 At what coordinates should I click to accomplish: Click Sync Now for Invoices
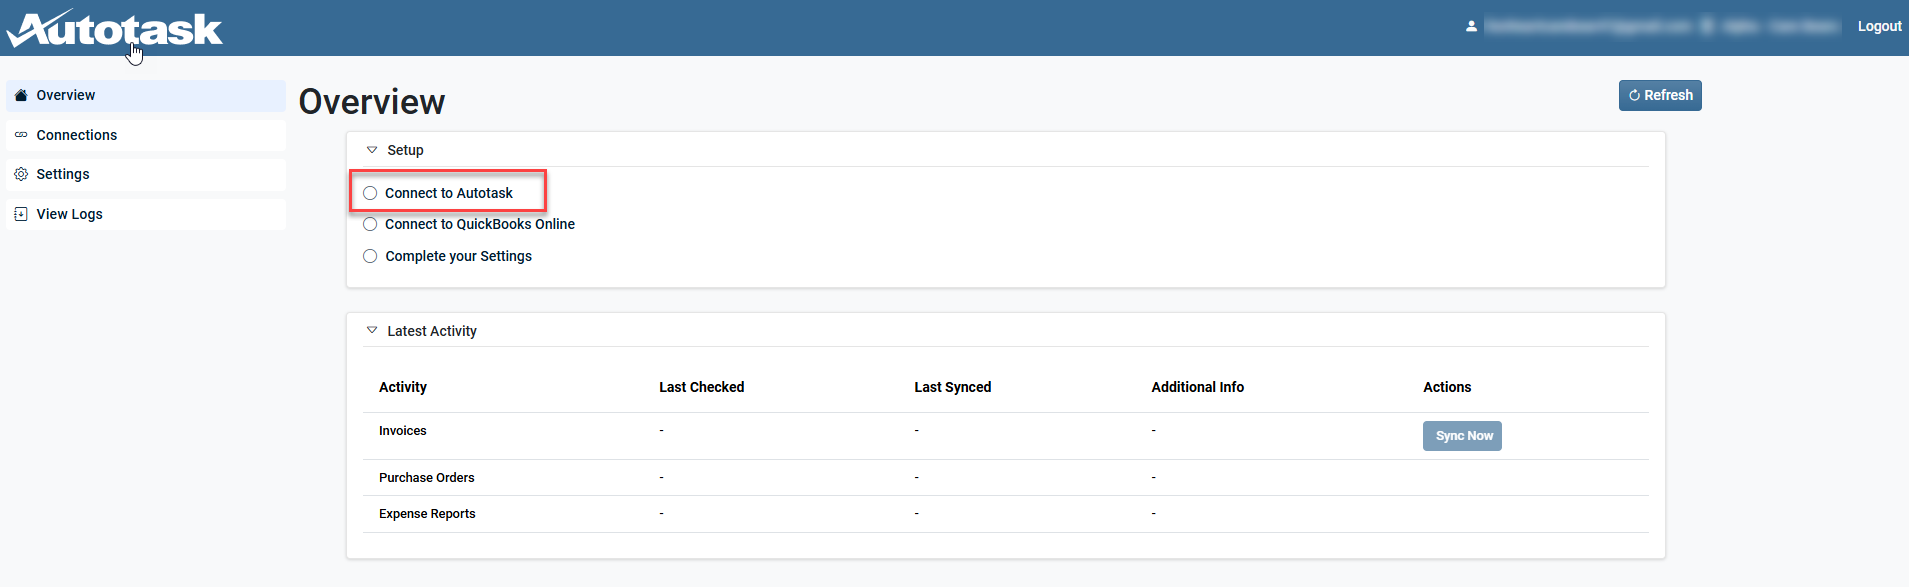[x=1462, y=436]
